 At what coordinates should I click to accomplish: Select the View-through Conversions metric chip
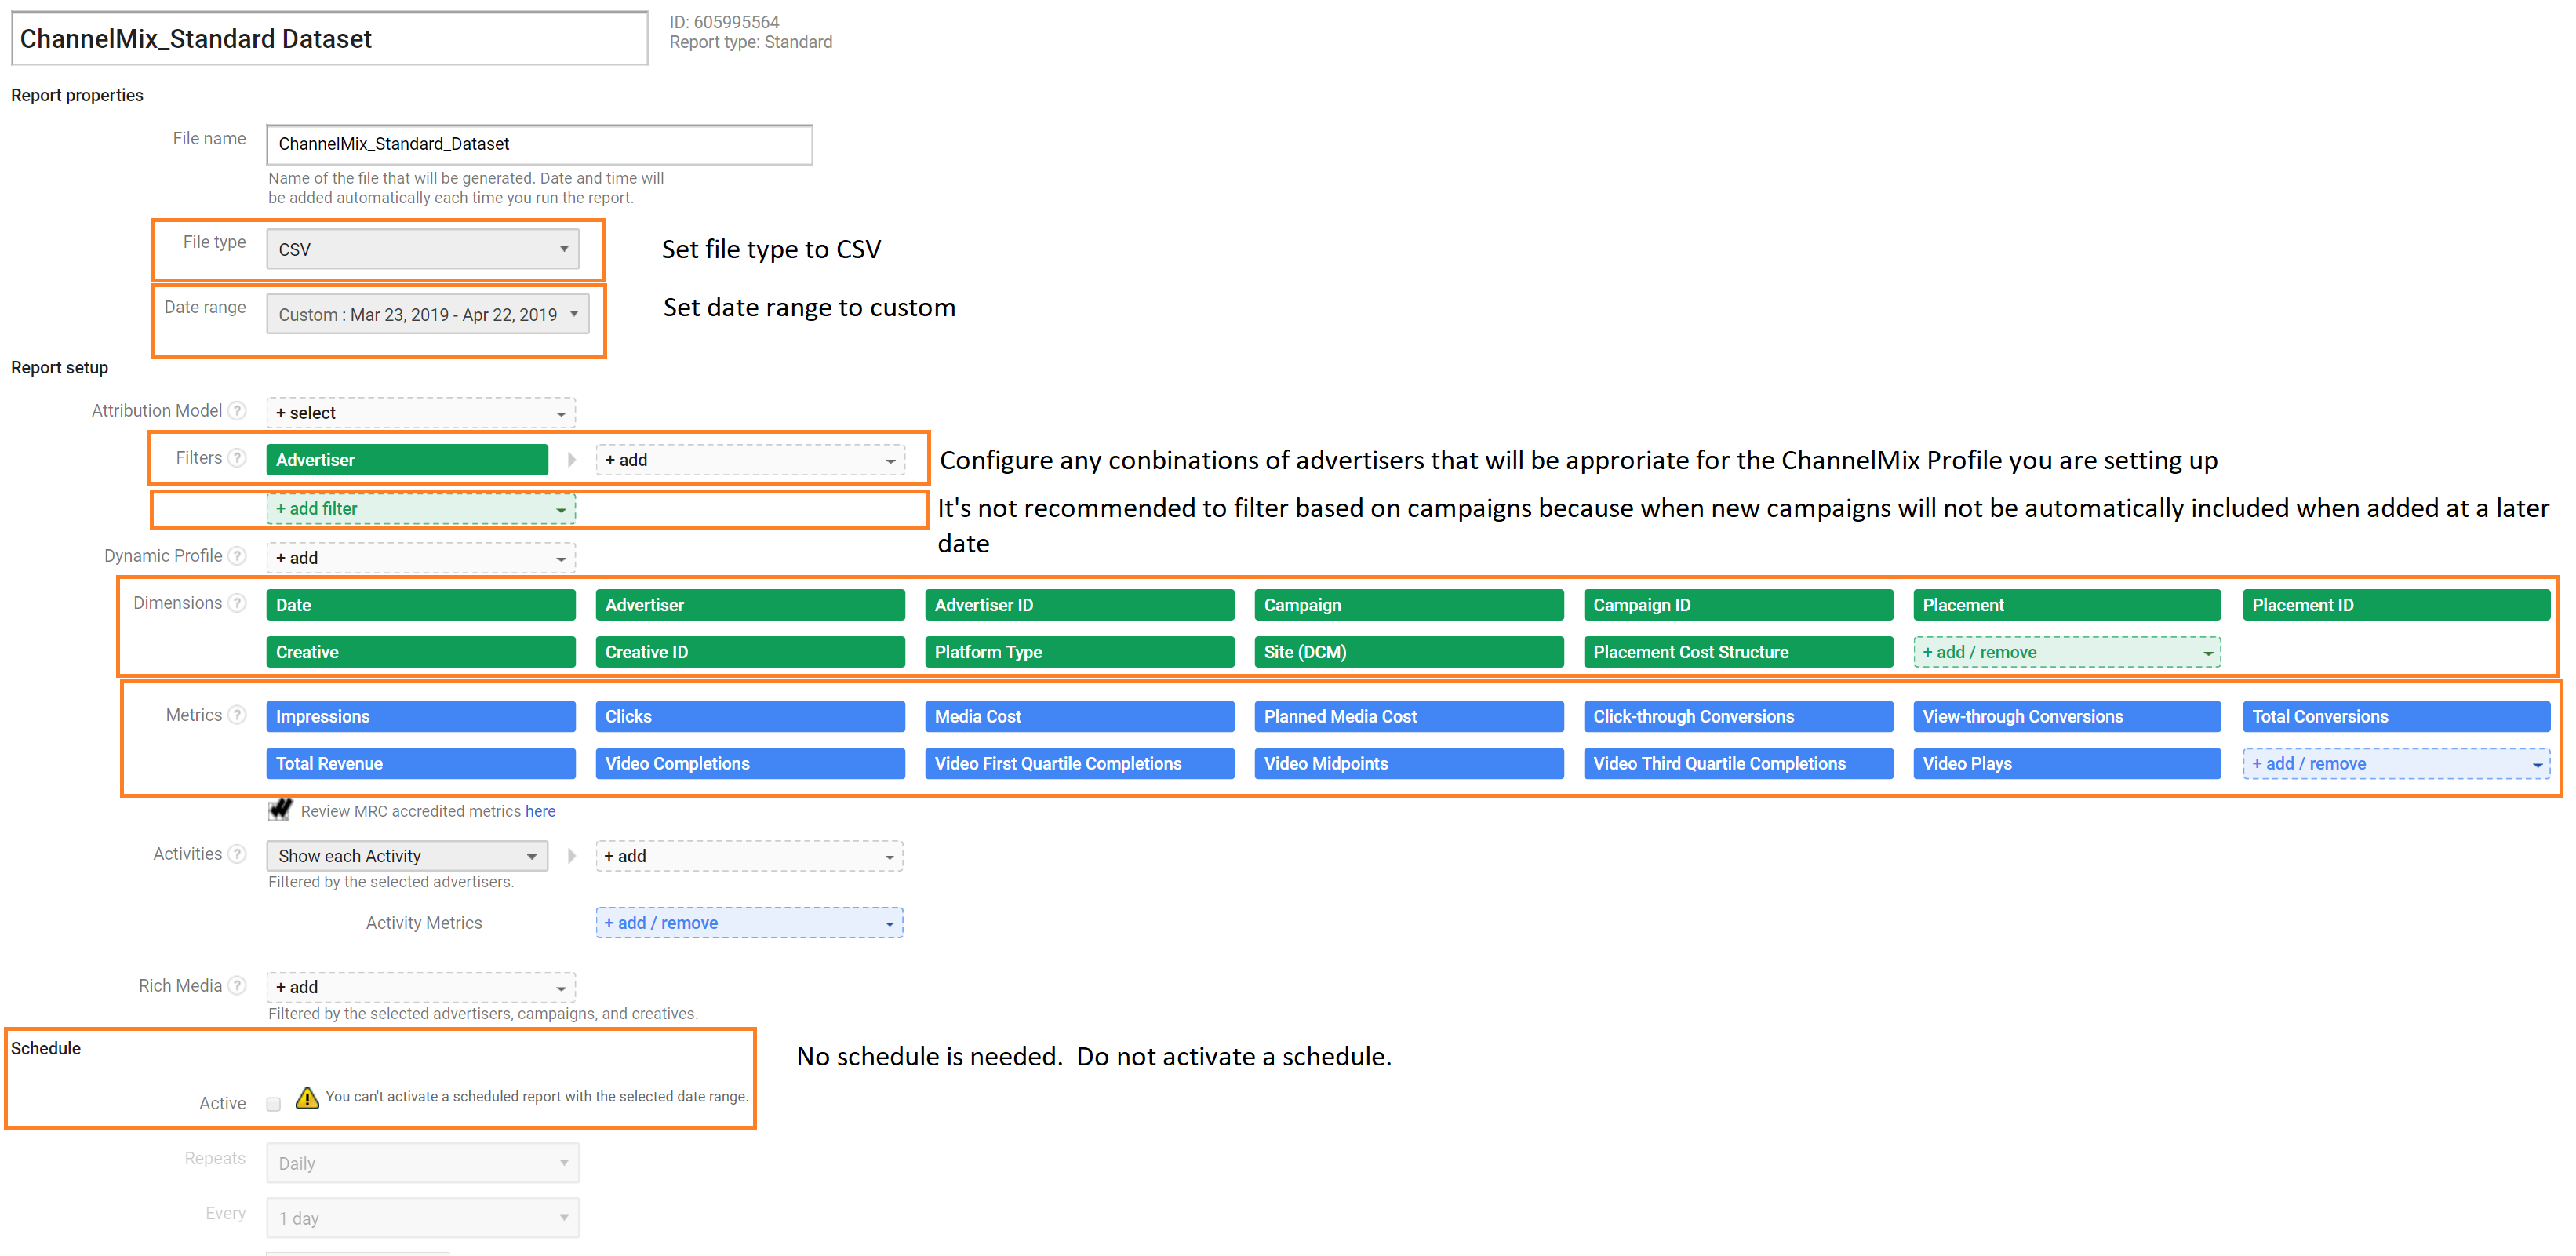point(2067,717)
